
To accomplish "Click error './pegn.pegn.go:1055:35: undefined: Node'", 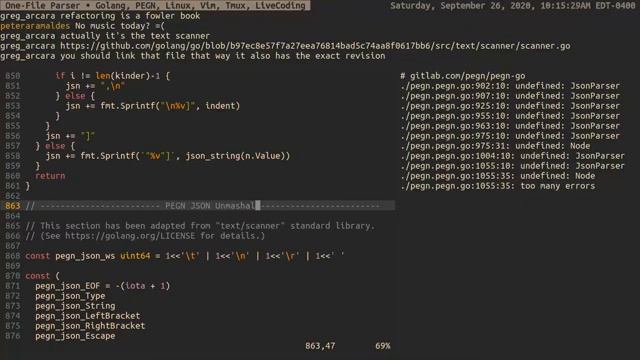I will [498, 176].
